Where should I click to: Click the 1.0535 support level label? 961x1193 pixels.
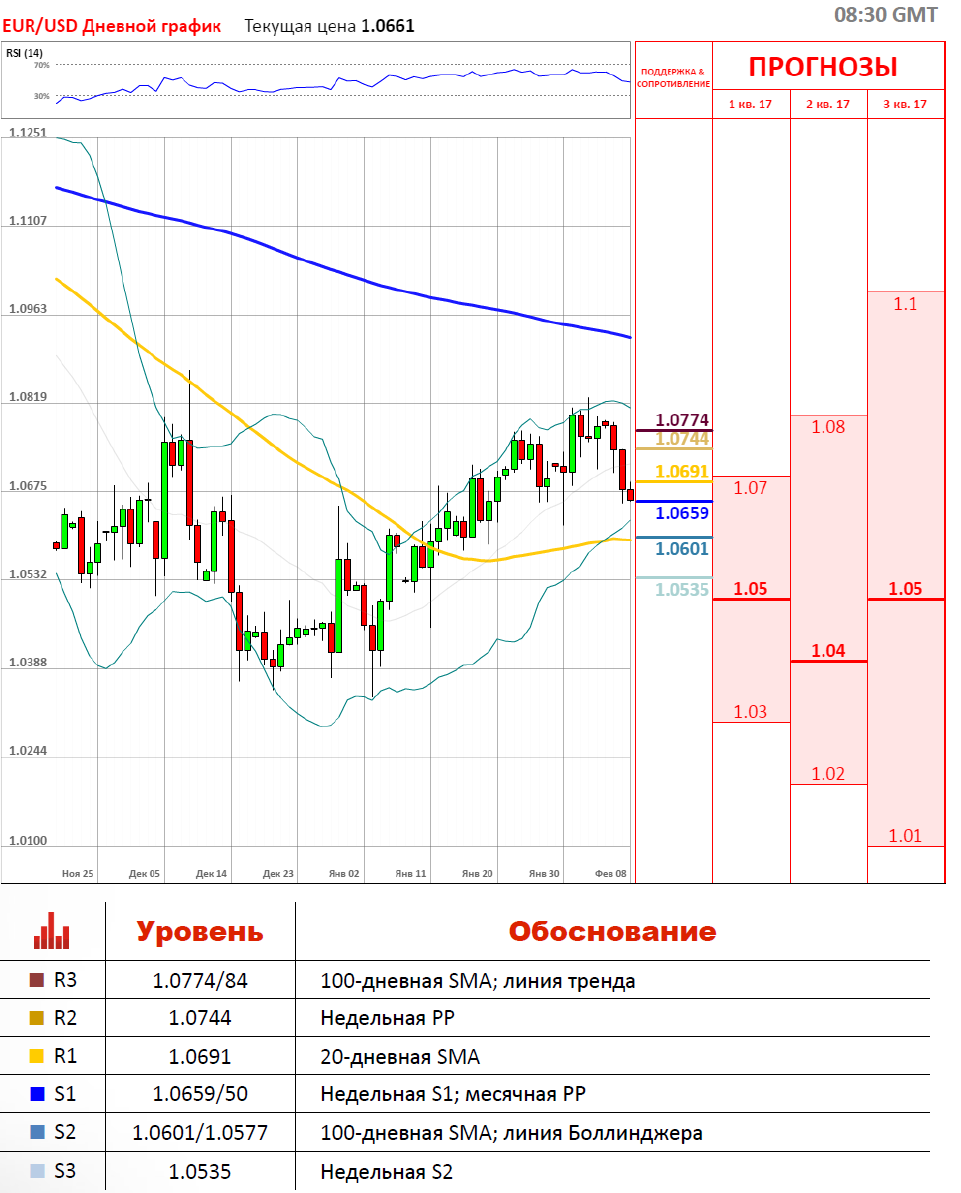(682, 590)
